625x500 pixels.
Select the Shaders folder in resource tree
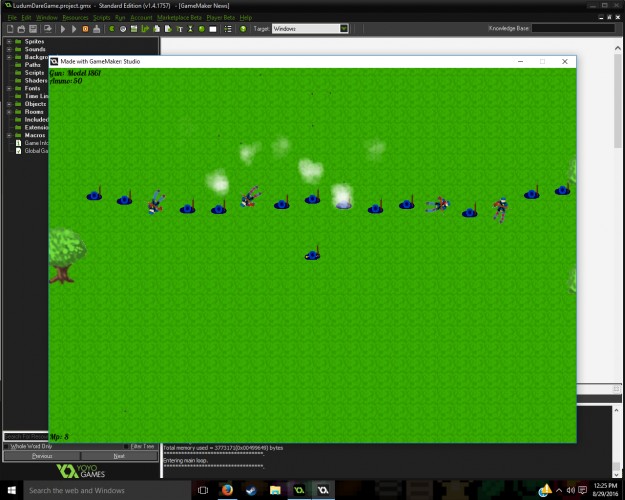(x=36, y=81)
